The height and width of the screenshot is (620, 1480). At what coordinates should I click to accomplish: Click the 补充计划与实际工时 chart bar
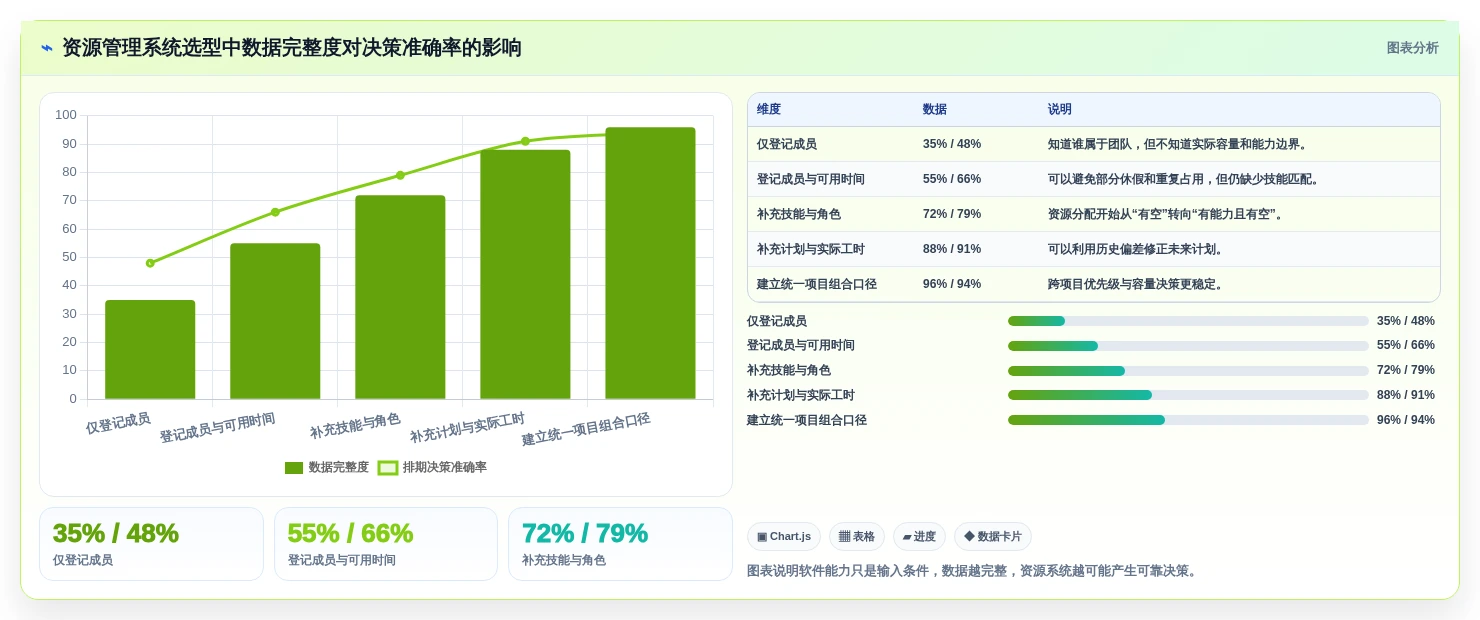[x=525, y=274]
